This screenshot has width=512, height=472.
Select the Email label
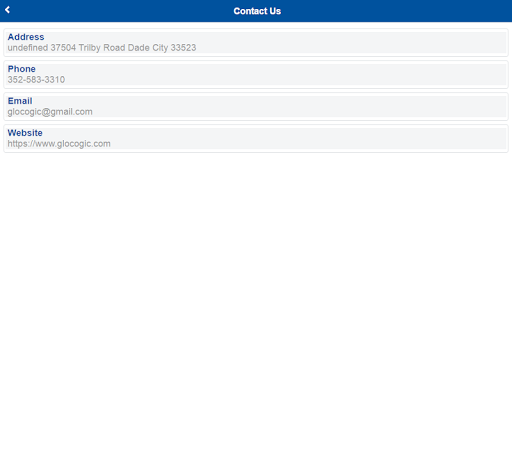(x=20, y=101)
